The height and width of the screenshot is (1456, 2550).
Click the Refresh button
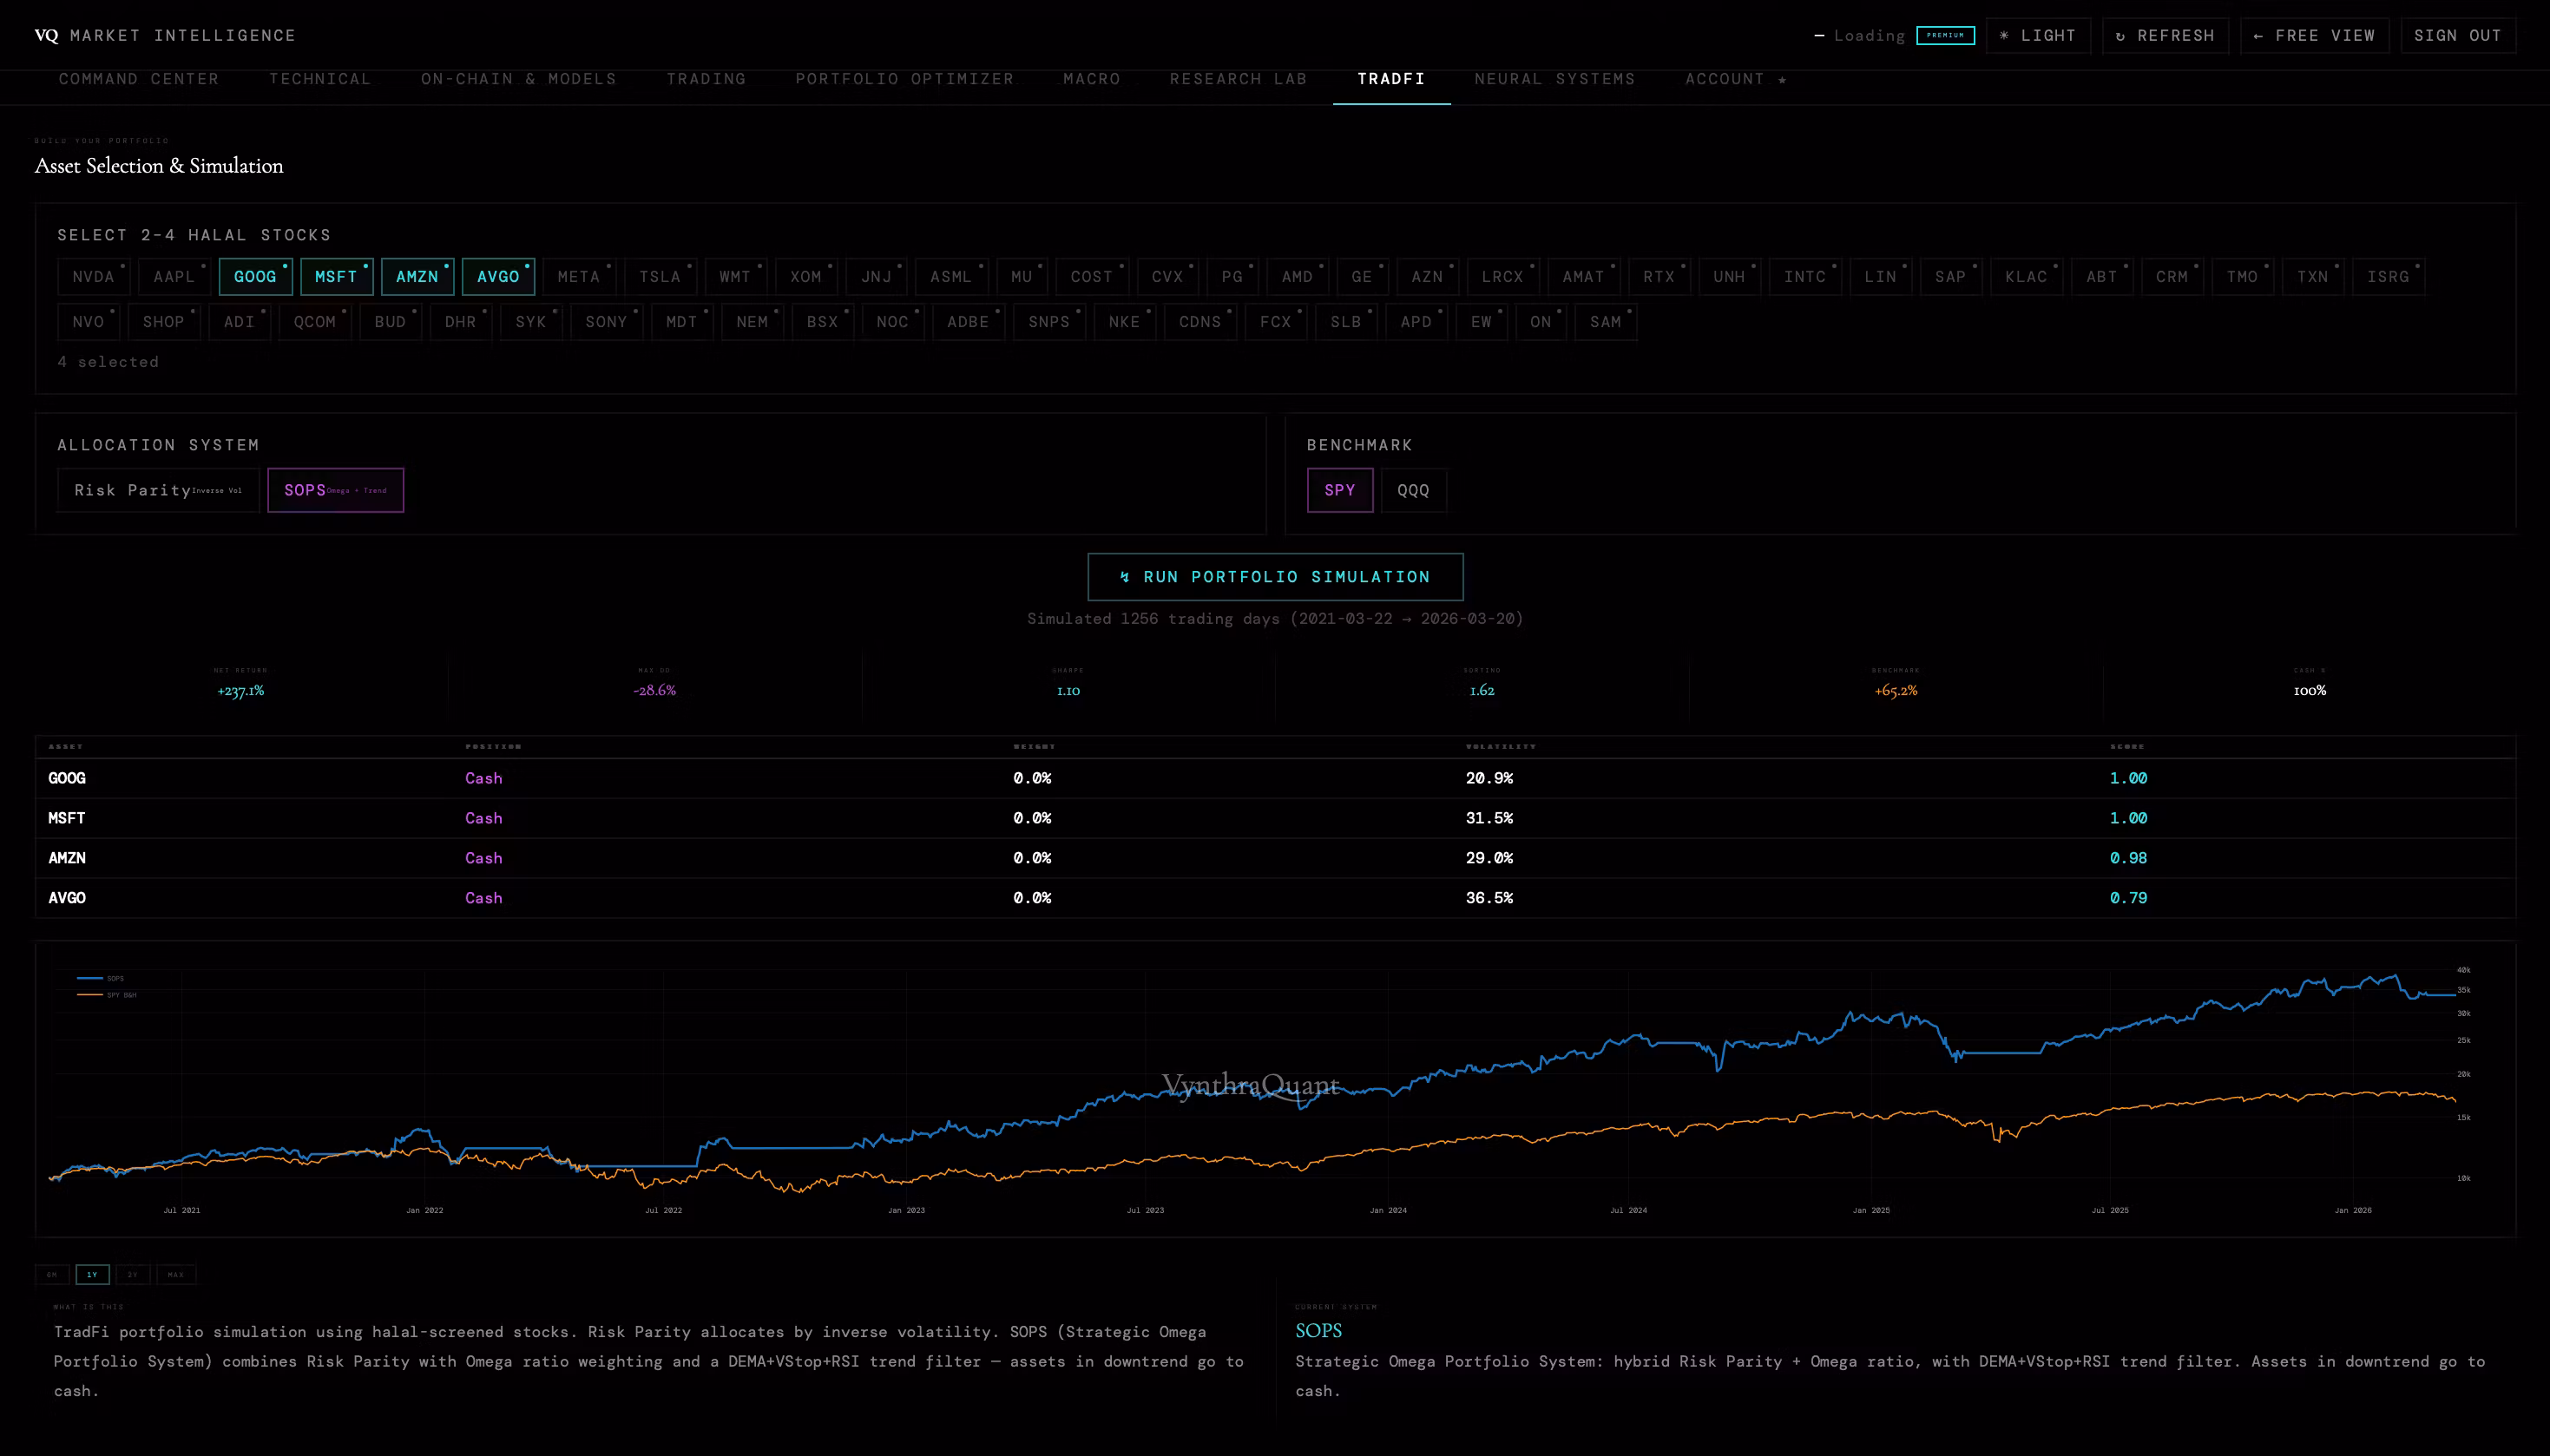pos(2165,36)
